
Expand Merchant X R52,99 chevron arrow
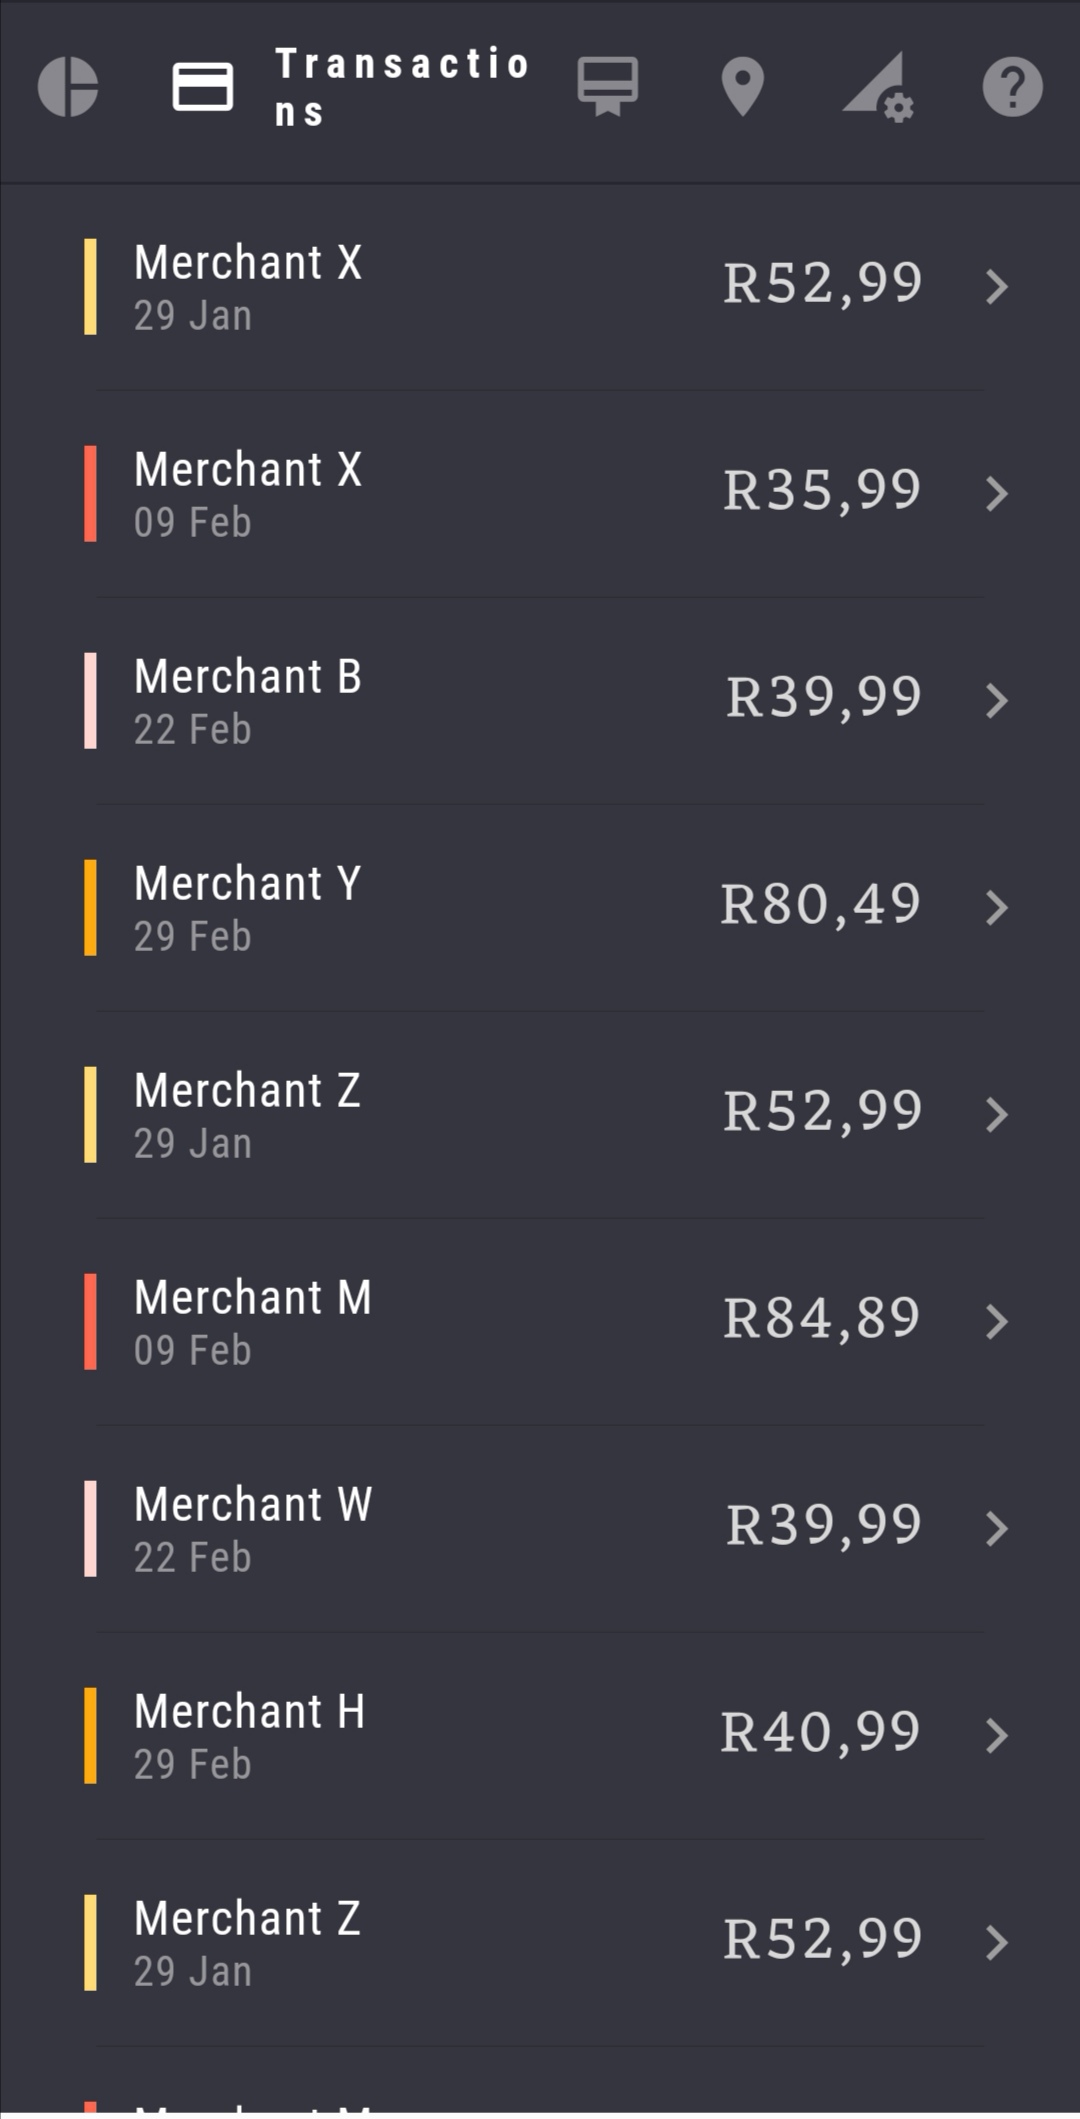click(x=996, y=287)
